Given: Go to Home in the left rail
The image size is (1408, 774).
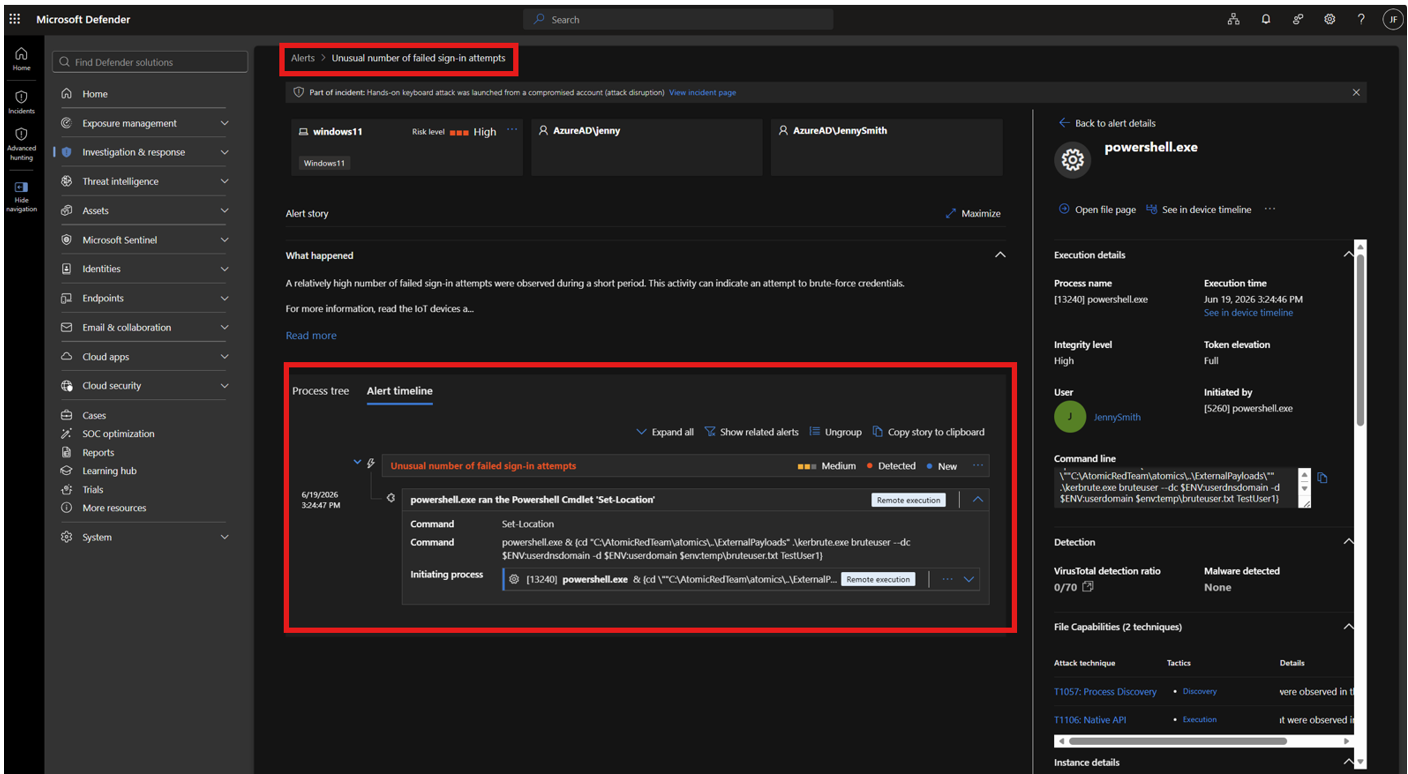Looking at the screenshot, I should 21,59.
